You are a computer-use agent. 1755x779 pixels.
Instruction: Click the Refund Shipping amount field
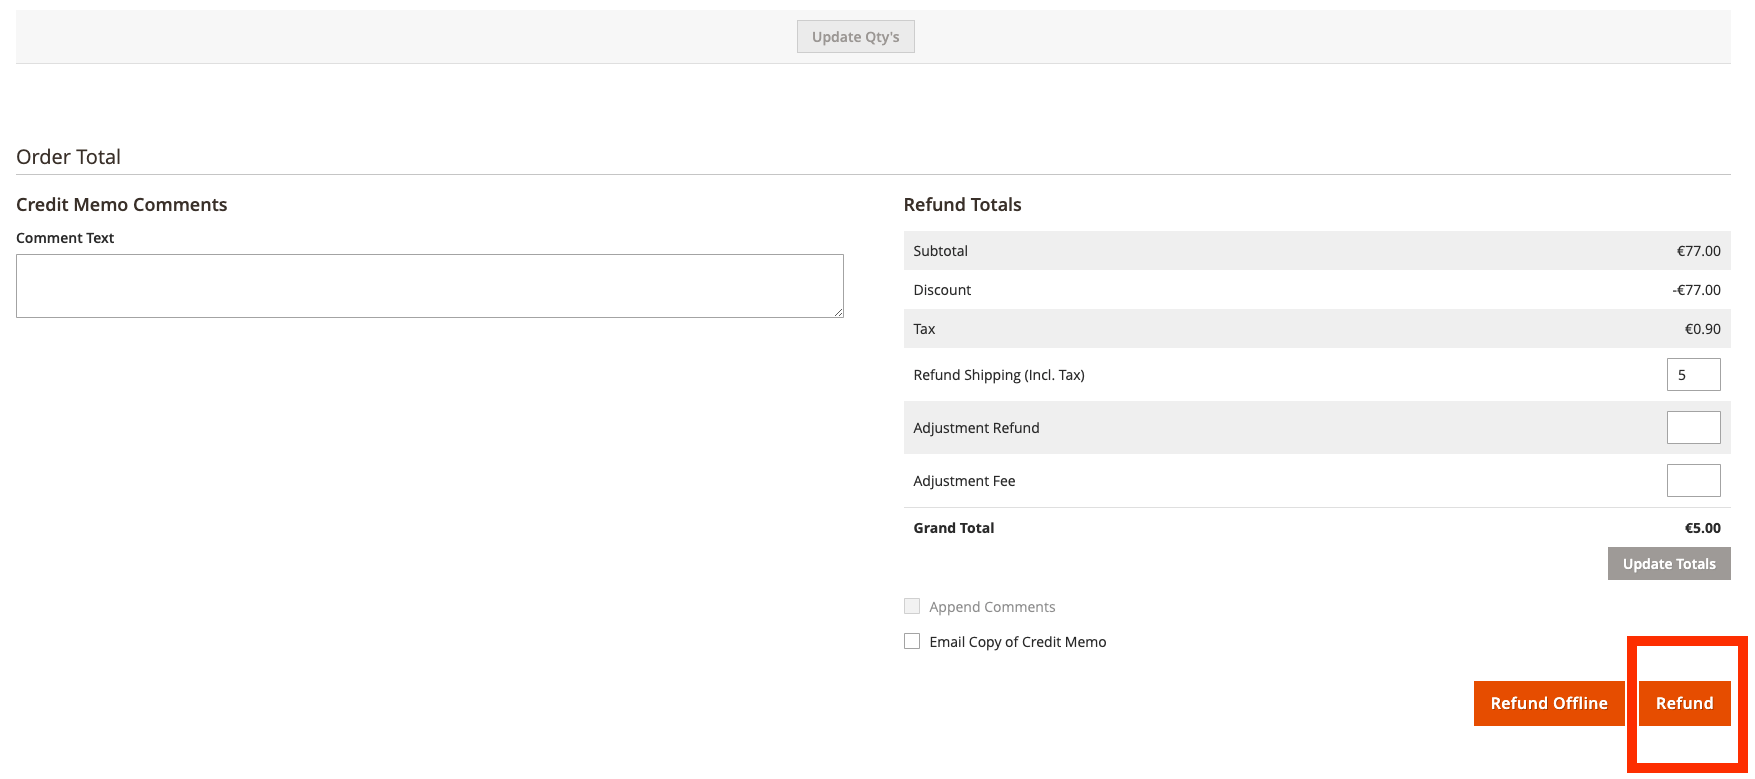(x=1693, y=375)
